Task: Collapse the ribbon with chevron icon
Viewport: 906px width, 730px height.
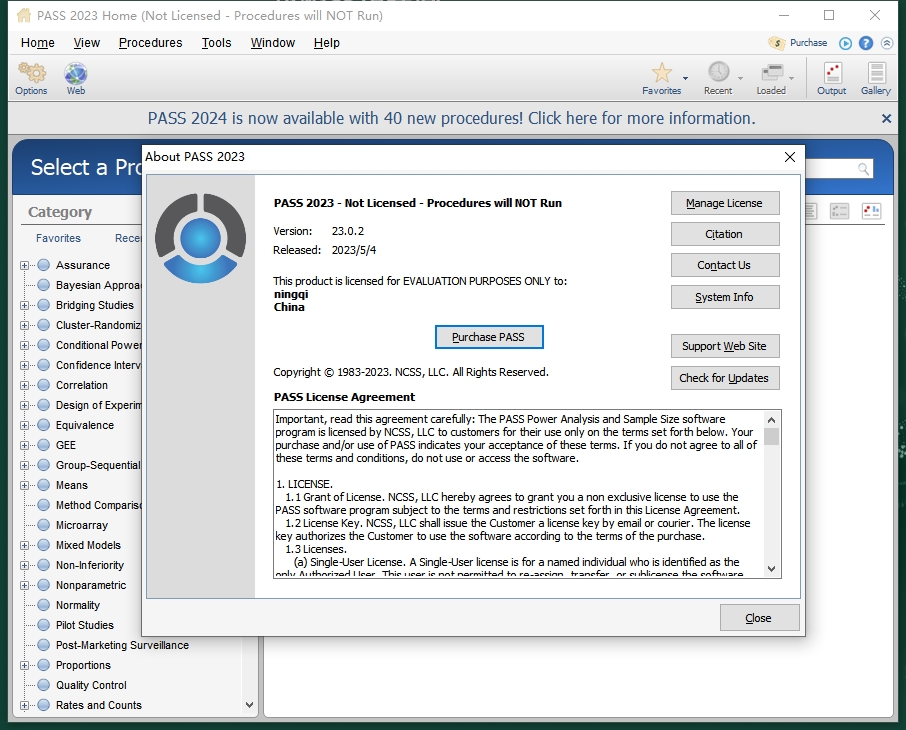Action: point(886,43)
